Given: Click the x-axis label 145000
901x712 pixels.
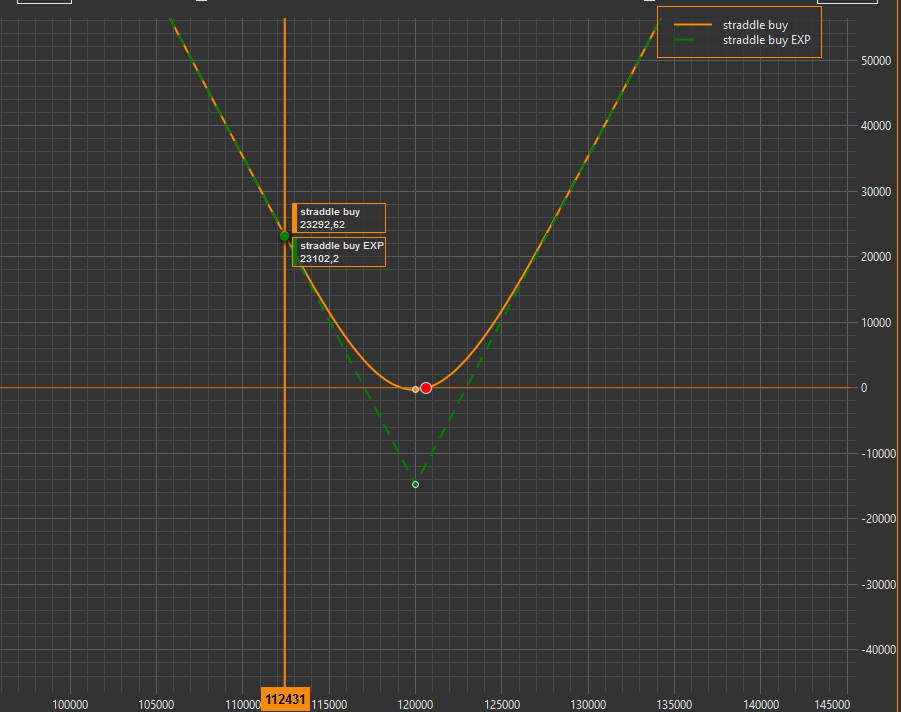Looking at the screenshot, I should pyautogui.click(x=832, y=705).
